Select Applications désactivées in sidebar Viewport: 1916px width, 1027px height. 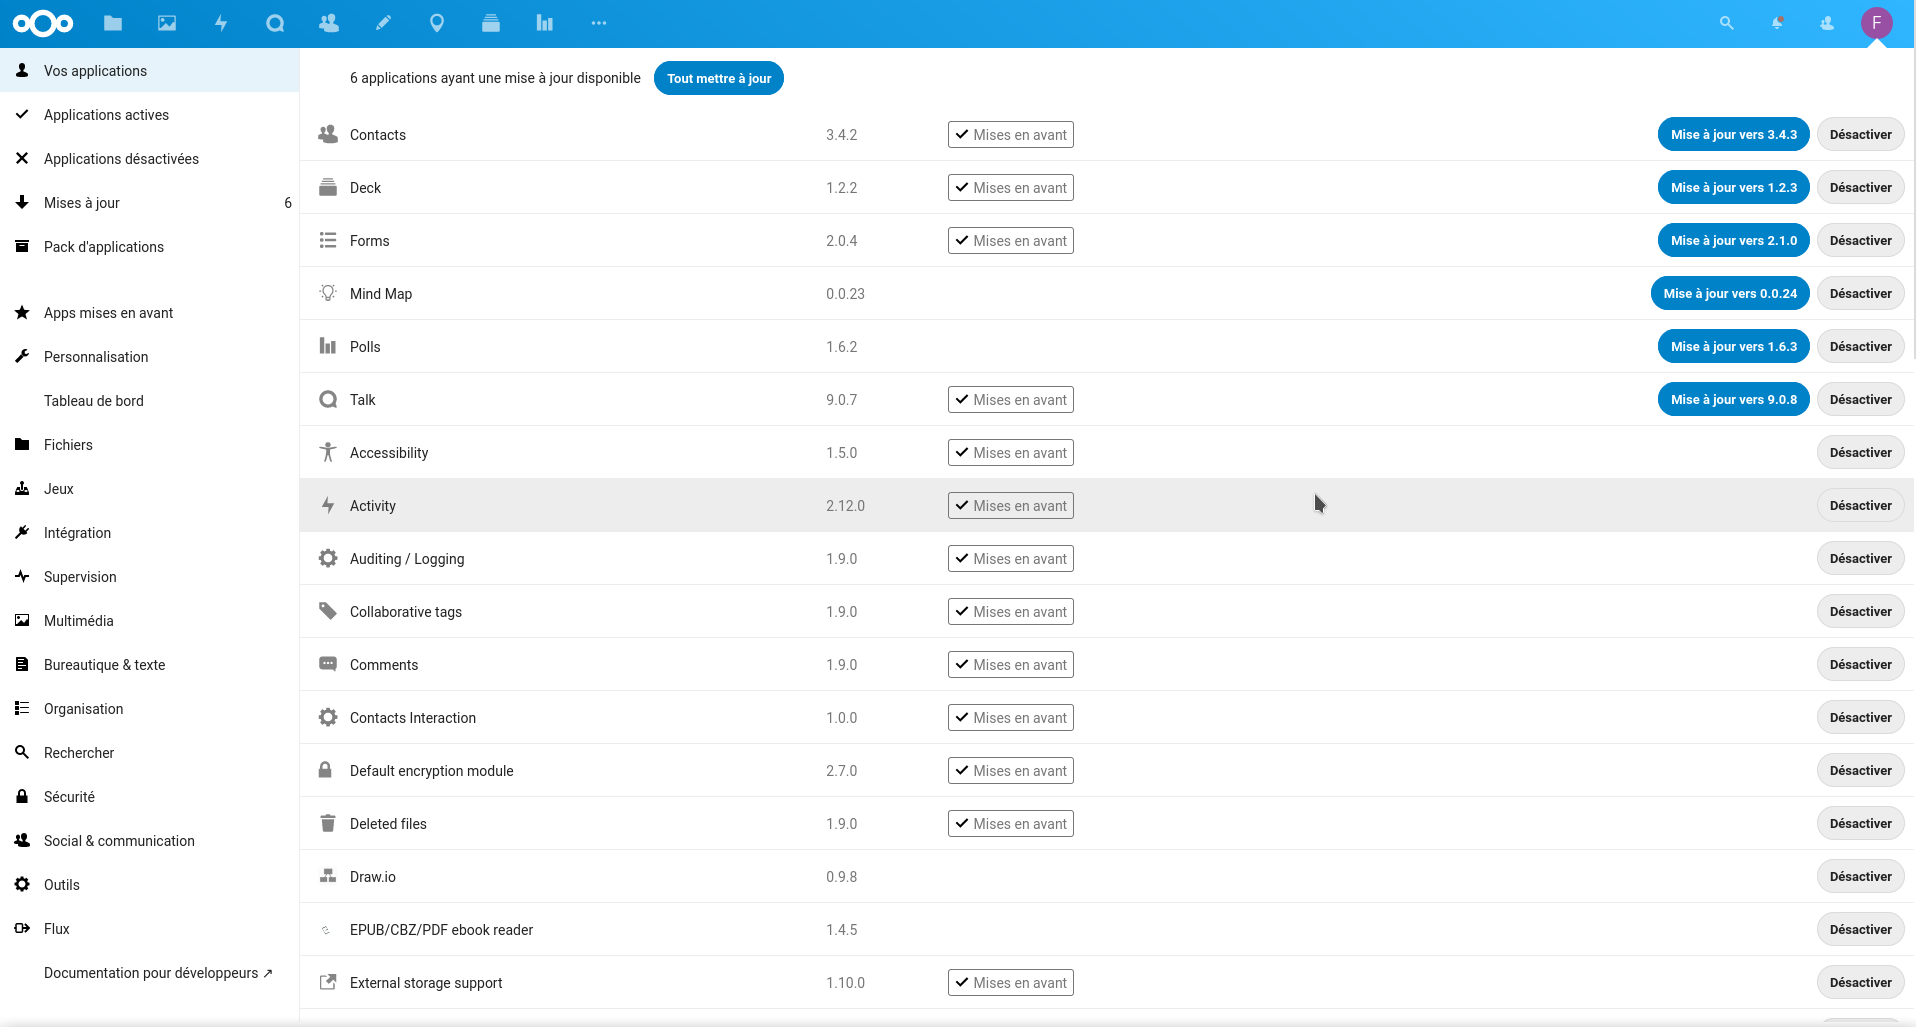[150, 159]
